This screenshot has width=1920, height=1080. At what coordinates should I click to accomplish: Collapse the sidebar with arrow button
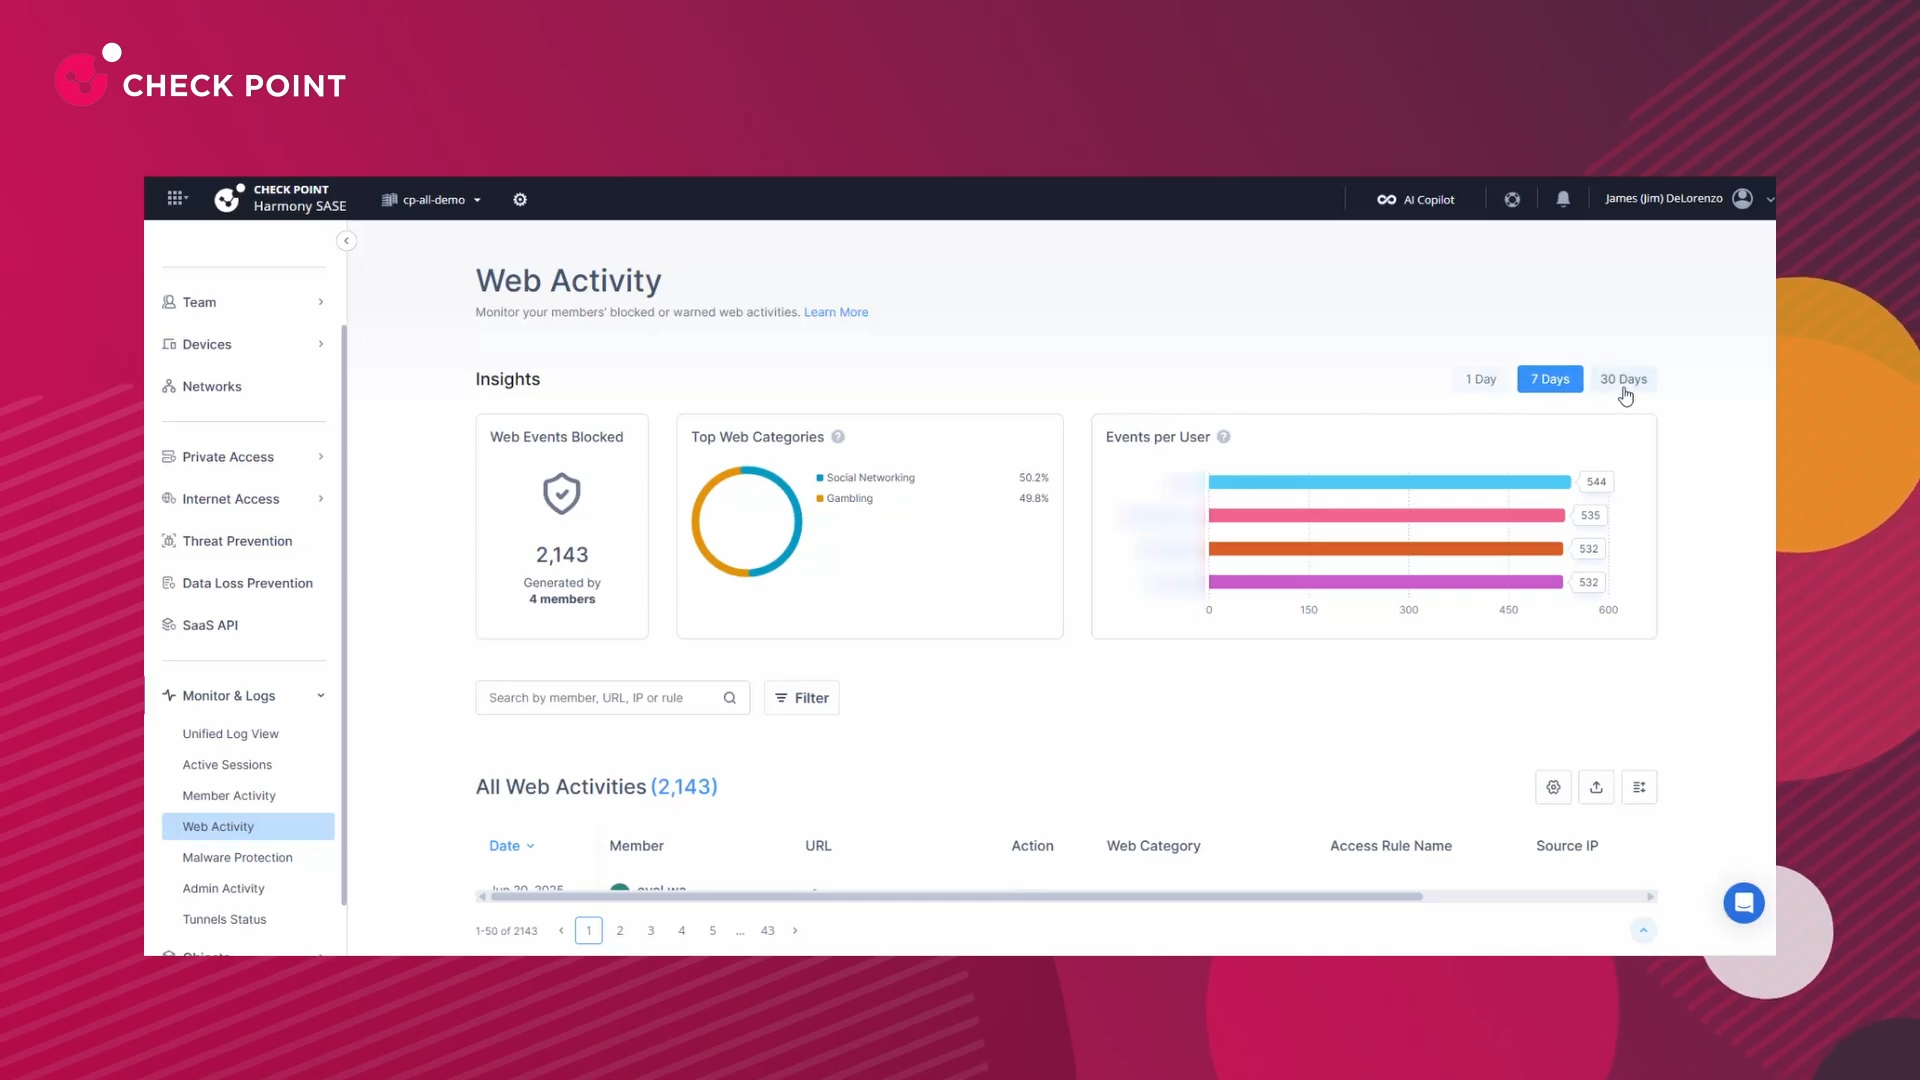[x=346, y=240]
